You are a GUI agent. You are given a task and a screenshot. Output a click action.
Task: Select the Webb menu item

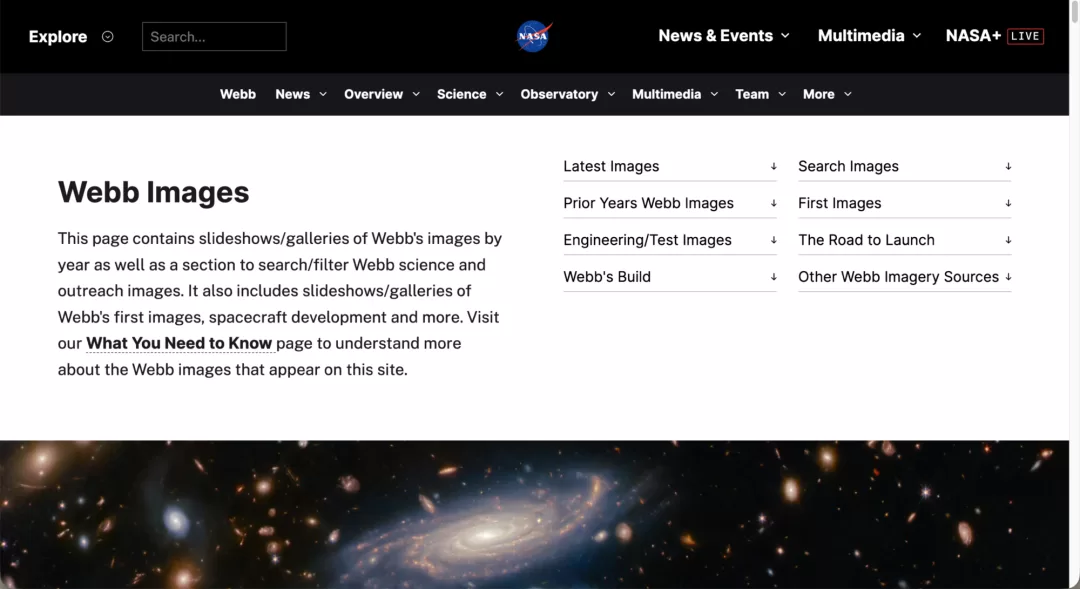238,94
